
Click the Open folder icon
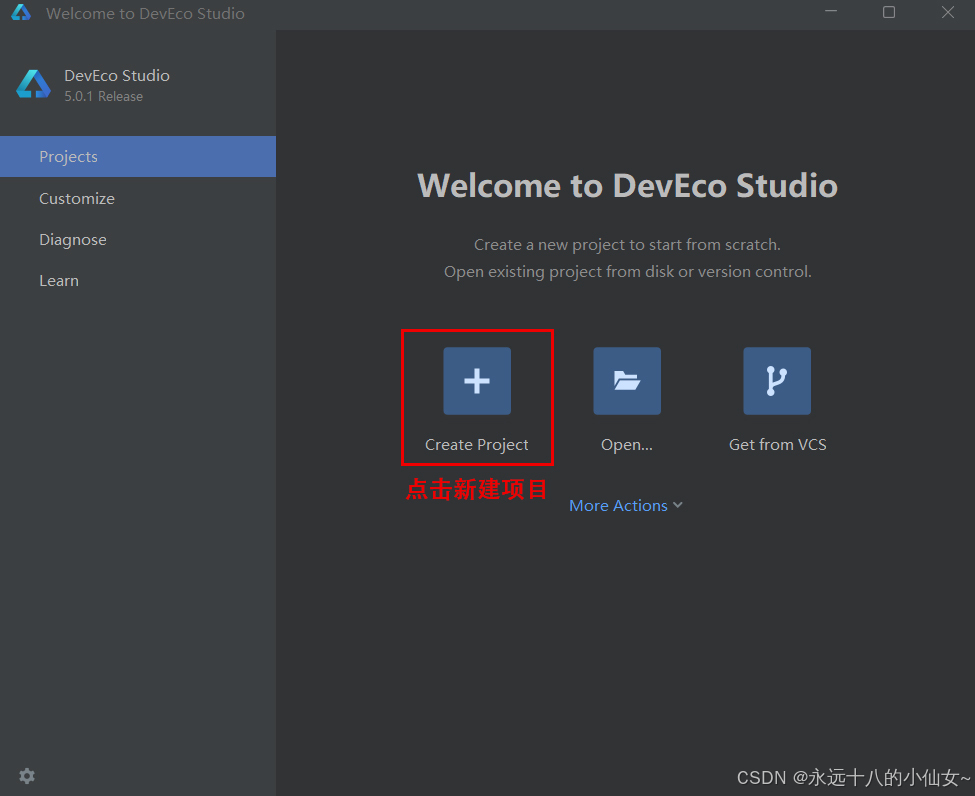627,381
